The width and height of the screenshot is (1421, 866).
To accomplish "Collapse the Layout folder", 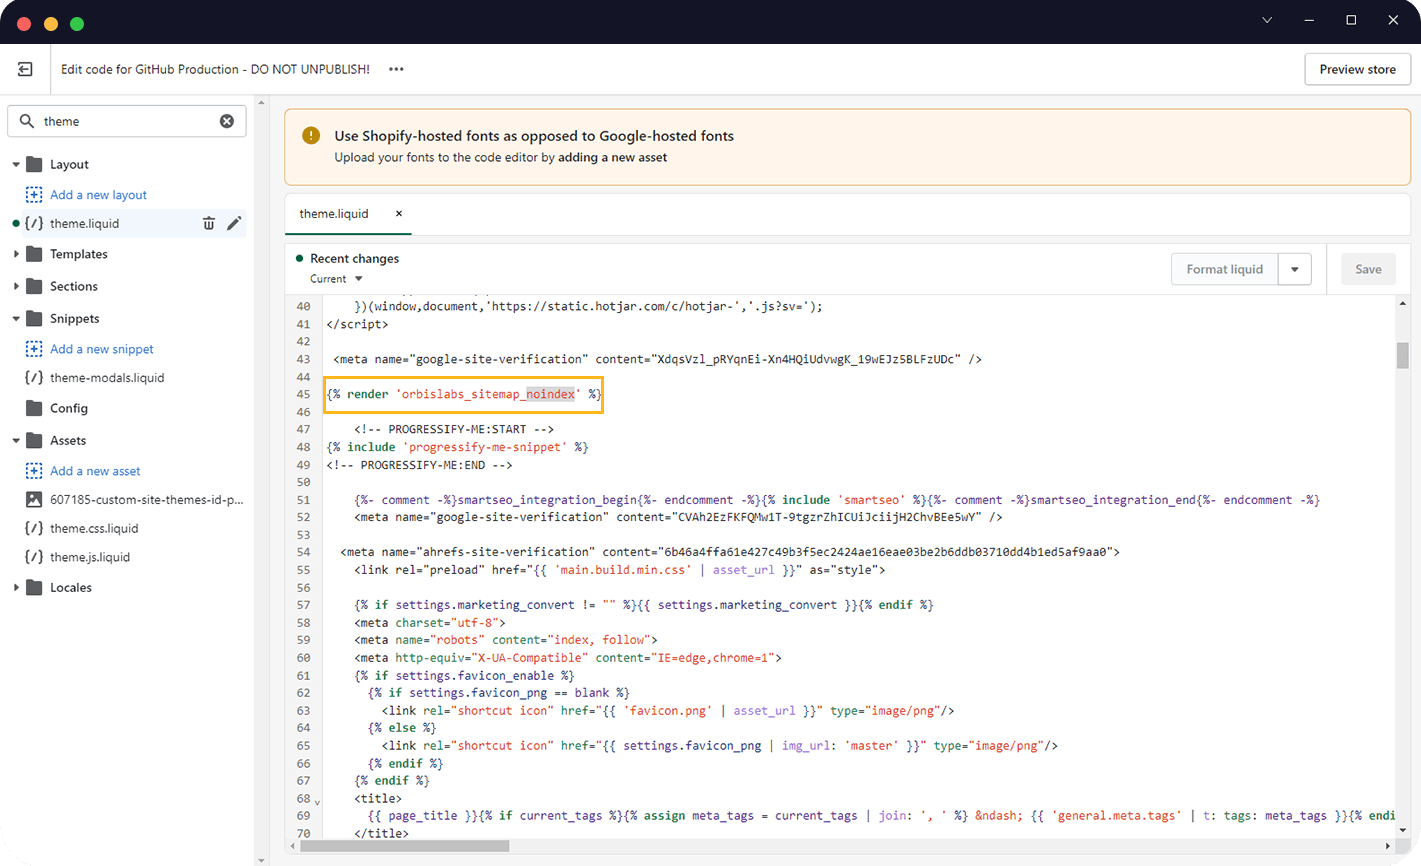I will point(16,164).
